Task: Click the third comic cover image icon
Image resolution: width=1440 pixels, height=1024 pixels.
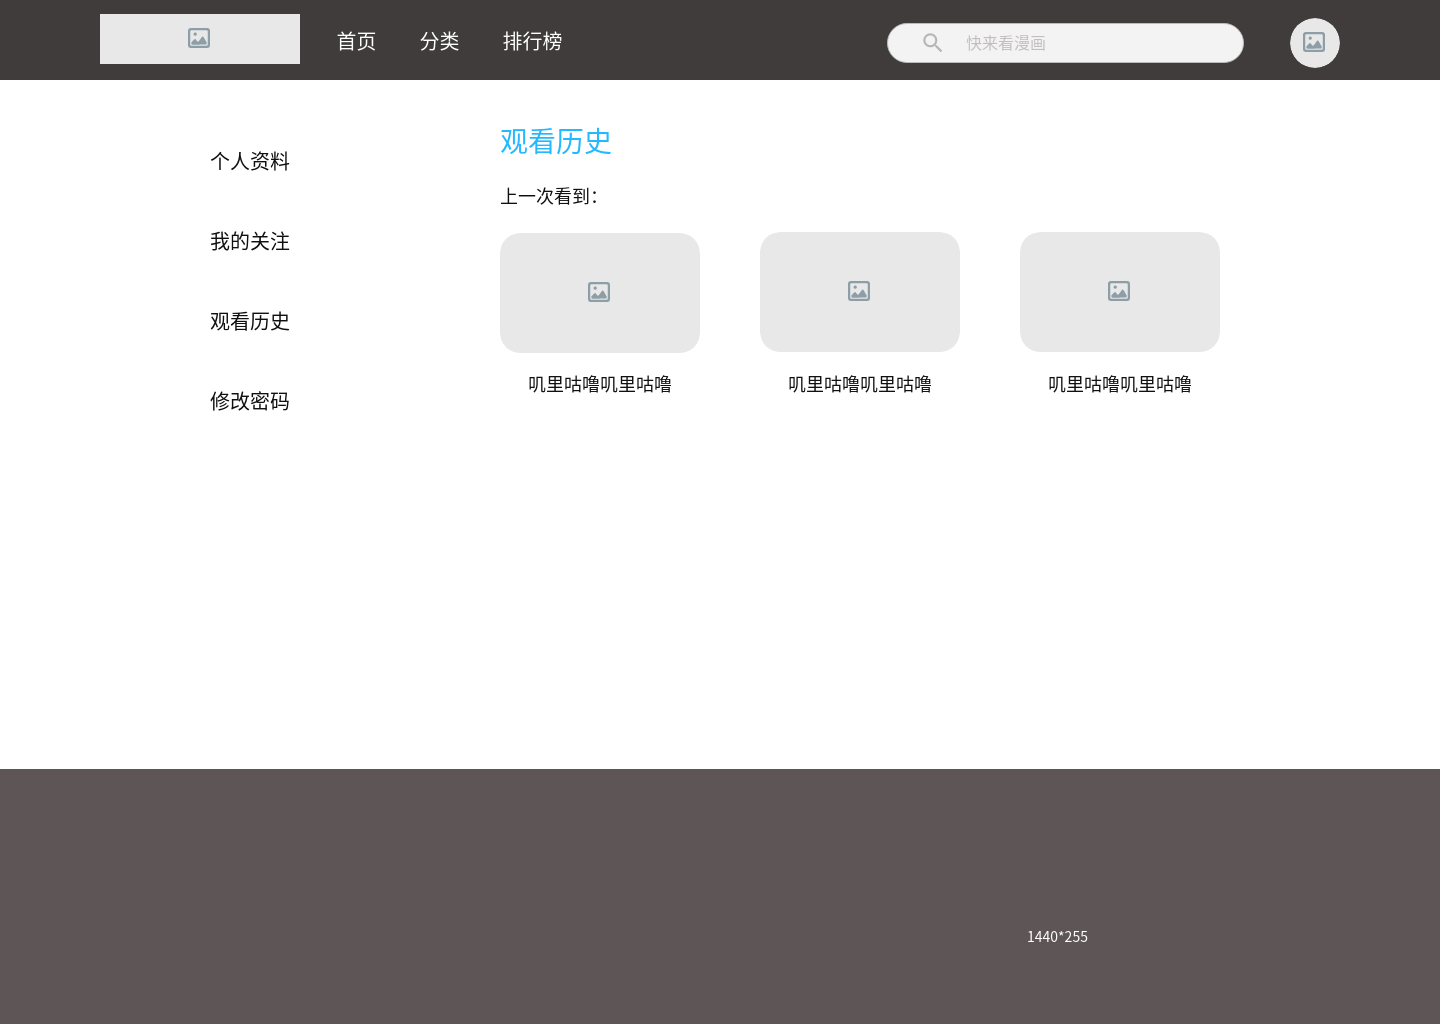Action: click(1119, 291)
